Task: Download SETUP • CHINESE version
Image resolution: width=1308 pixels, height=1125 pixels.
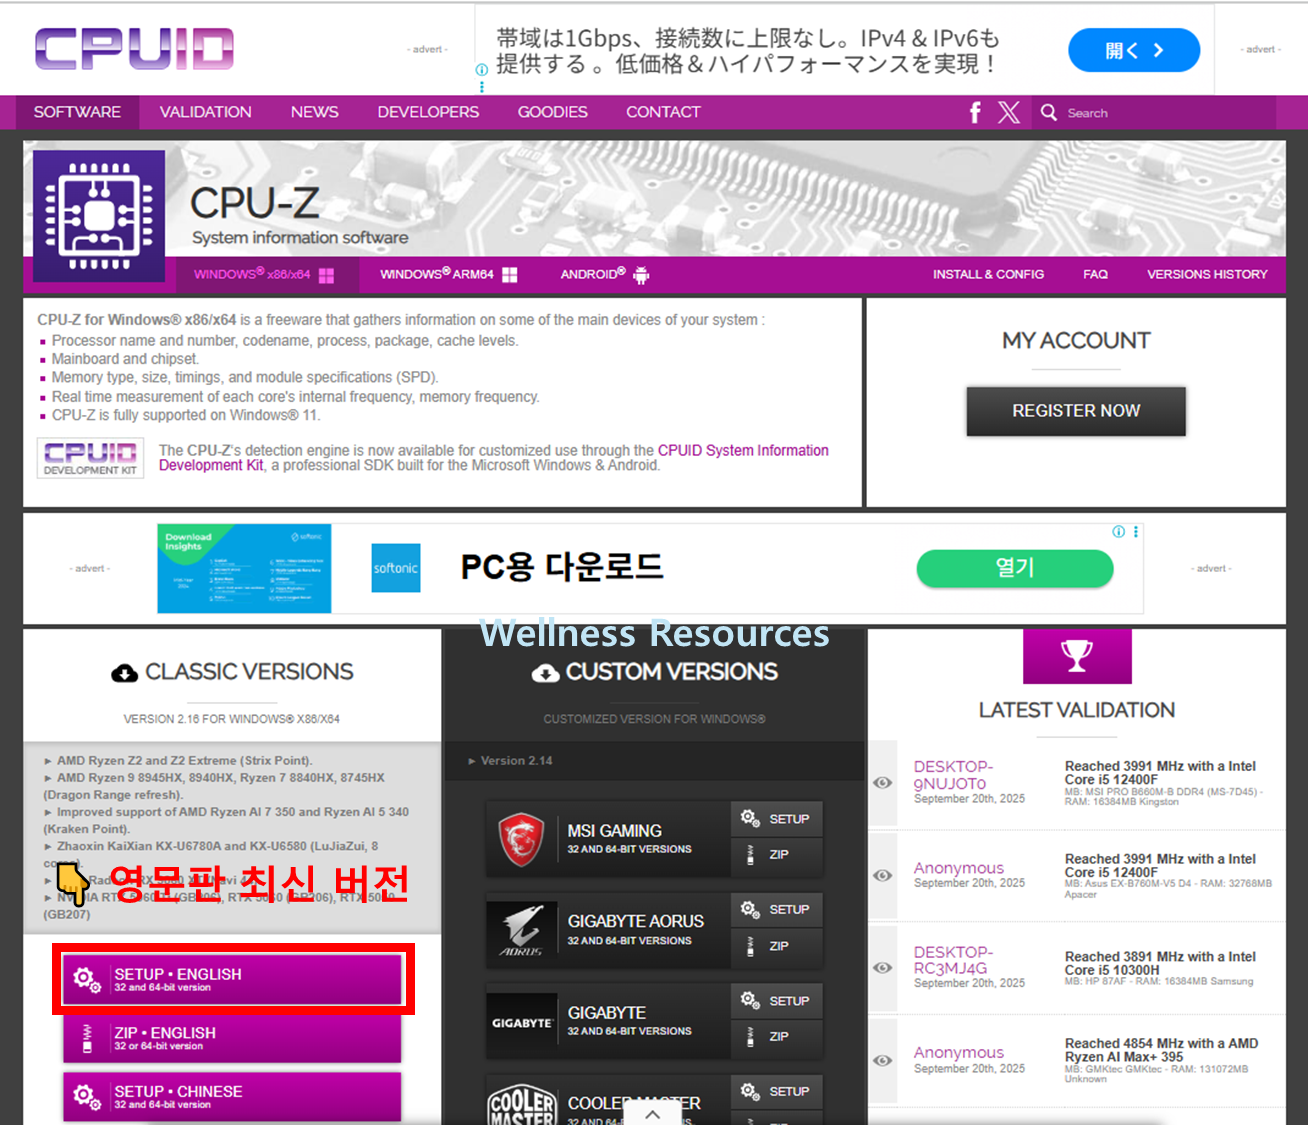Action: coord(232,1097)
